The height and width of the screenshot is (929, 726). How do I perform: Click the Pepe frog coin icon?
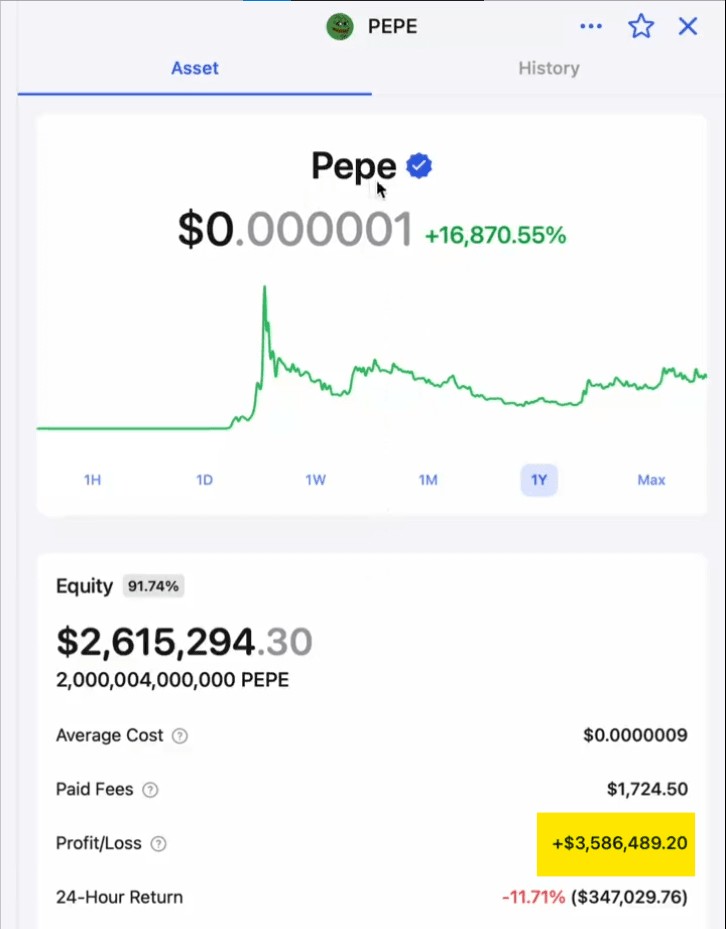coord(341,26)
